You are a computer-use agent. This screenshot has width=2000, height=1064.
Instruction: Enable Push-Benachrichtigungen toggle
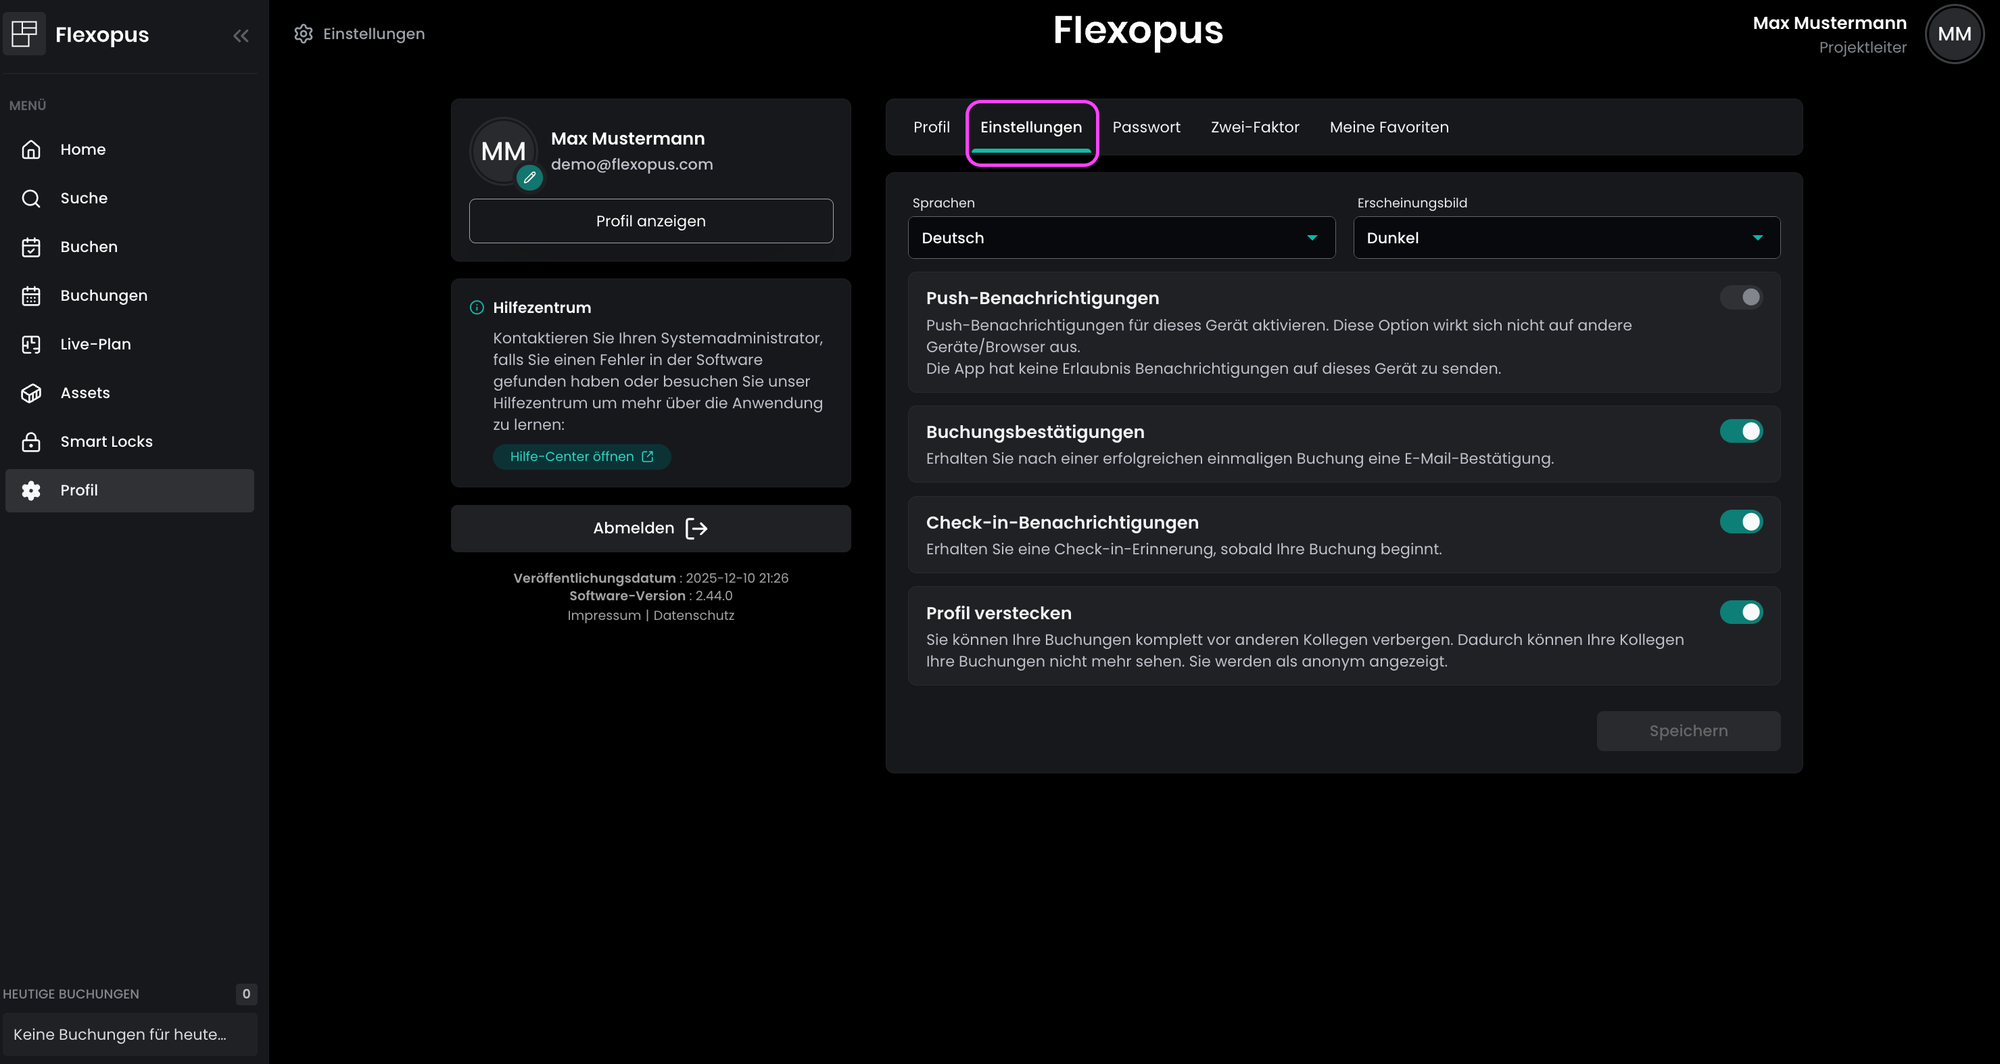coord(1741,297)
